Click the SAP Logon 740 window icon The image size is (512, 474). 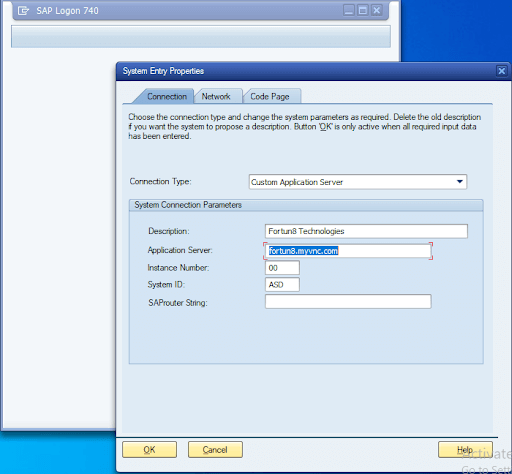pyautogui.click(x=23, y=11)
